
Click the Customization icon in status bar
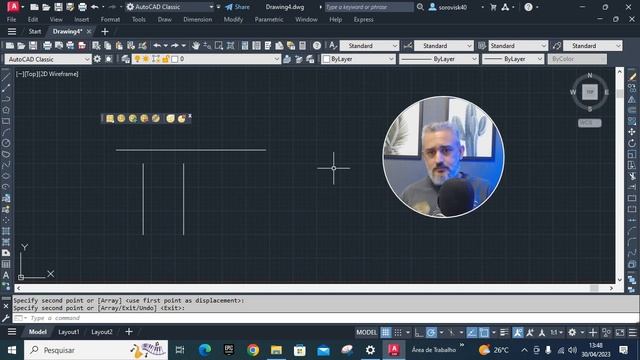(x=633, y=333)
